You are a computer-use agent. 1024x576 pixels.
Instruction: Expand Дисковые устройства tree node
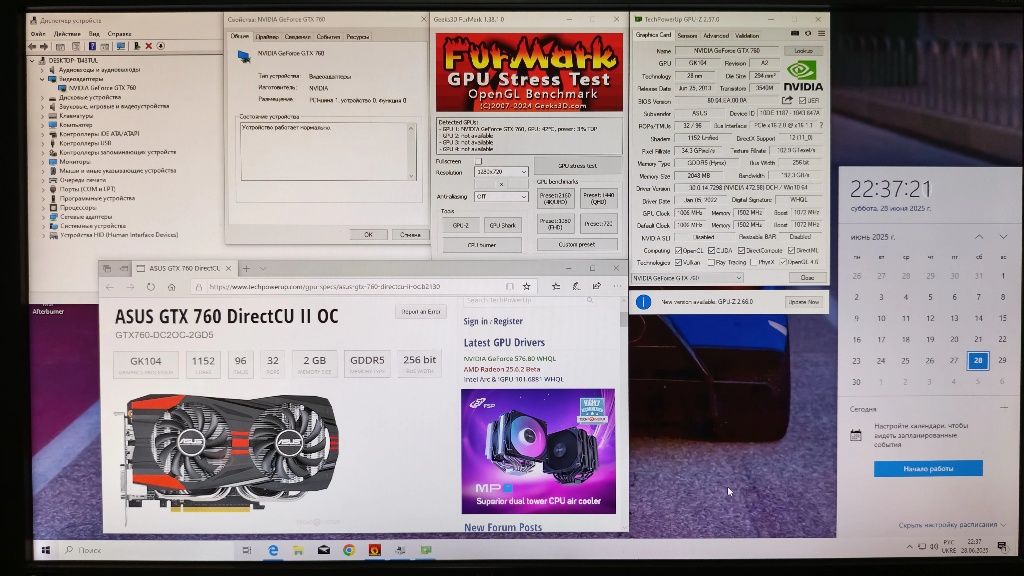42,97
